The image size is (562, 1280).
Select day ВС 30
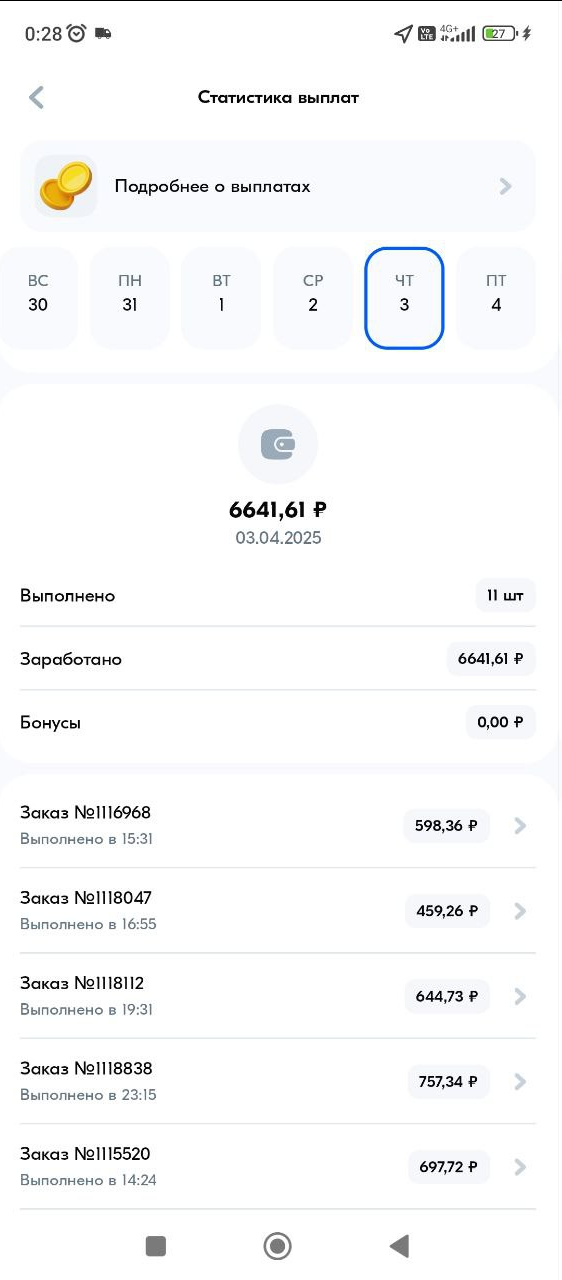tap(38, 297)
